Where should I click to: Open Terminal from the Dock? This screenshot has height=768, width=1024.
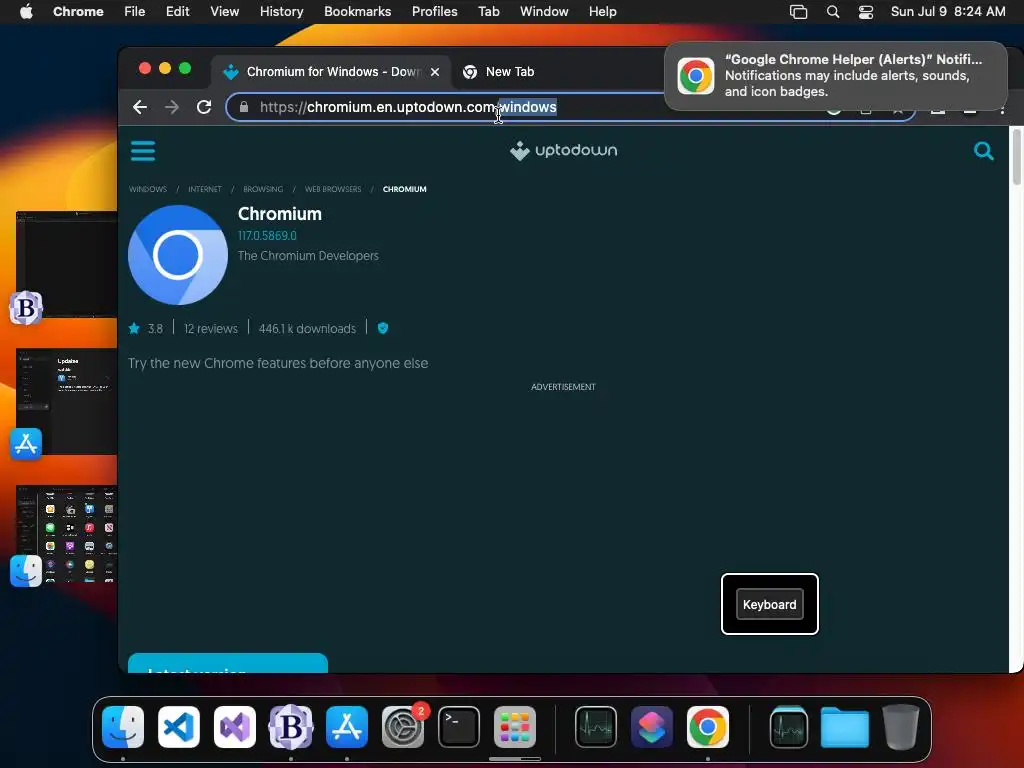click(x=459, y=727)
